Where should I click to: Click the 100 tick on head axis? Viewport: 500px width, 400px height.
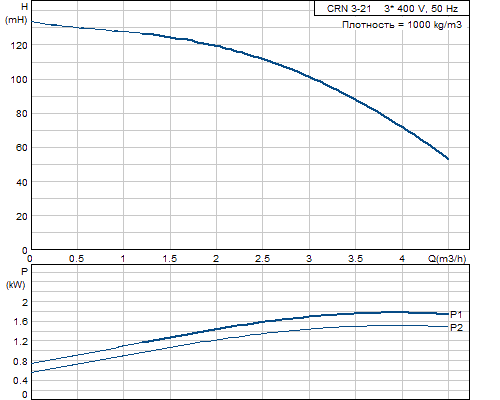coord(19,80)
